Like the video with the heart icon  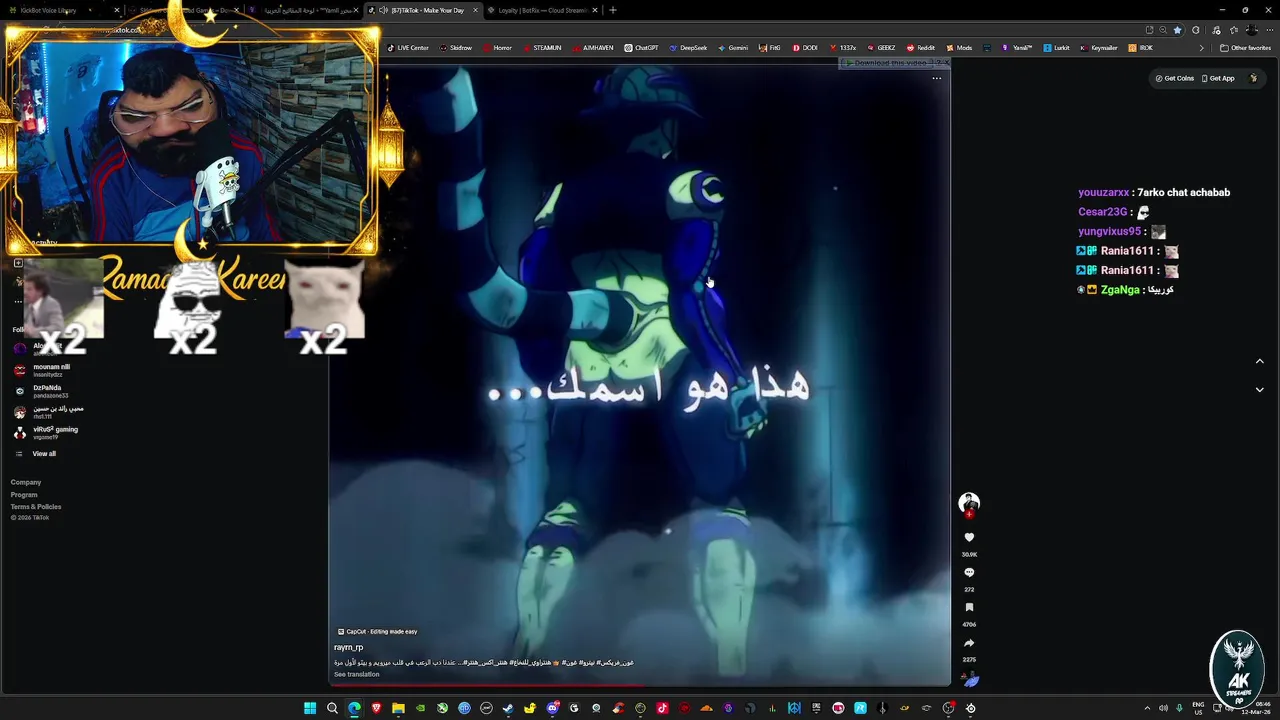point(969,538)
